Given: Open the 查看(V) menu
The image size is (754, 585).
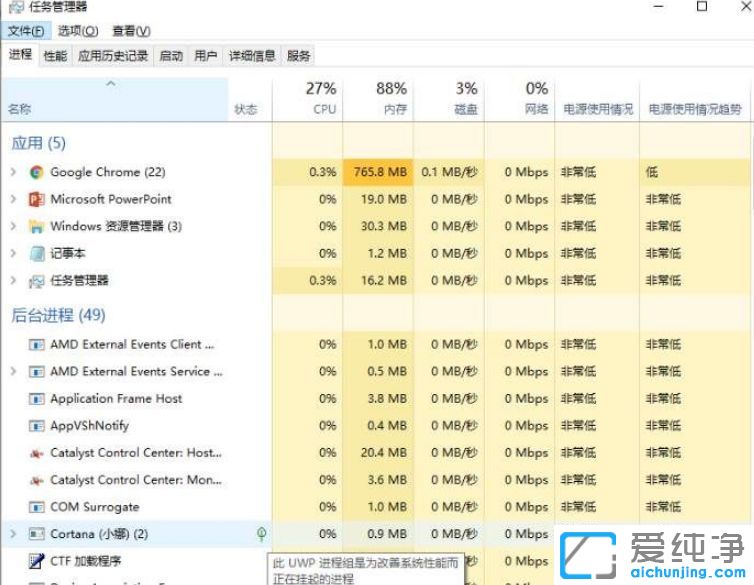Looking at the screenshot, I should pyautogui.click(x=131, y=31).
